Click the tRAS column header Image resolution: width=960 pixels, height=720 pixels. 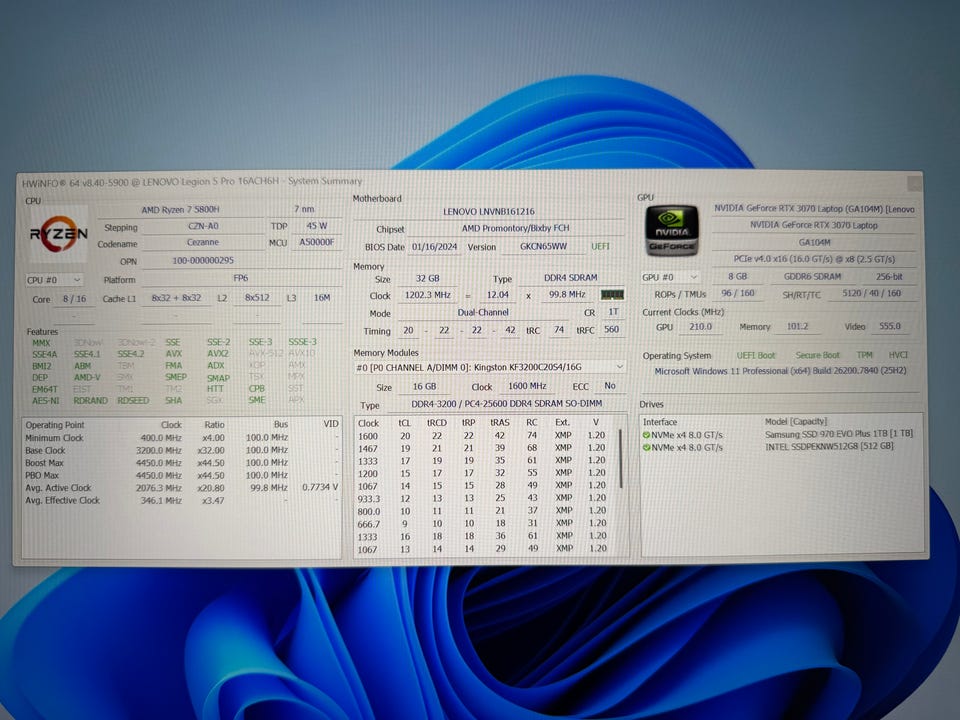coord(500,422)
